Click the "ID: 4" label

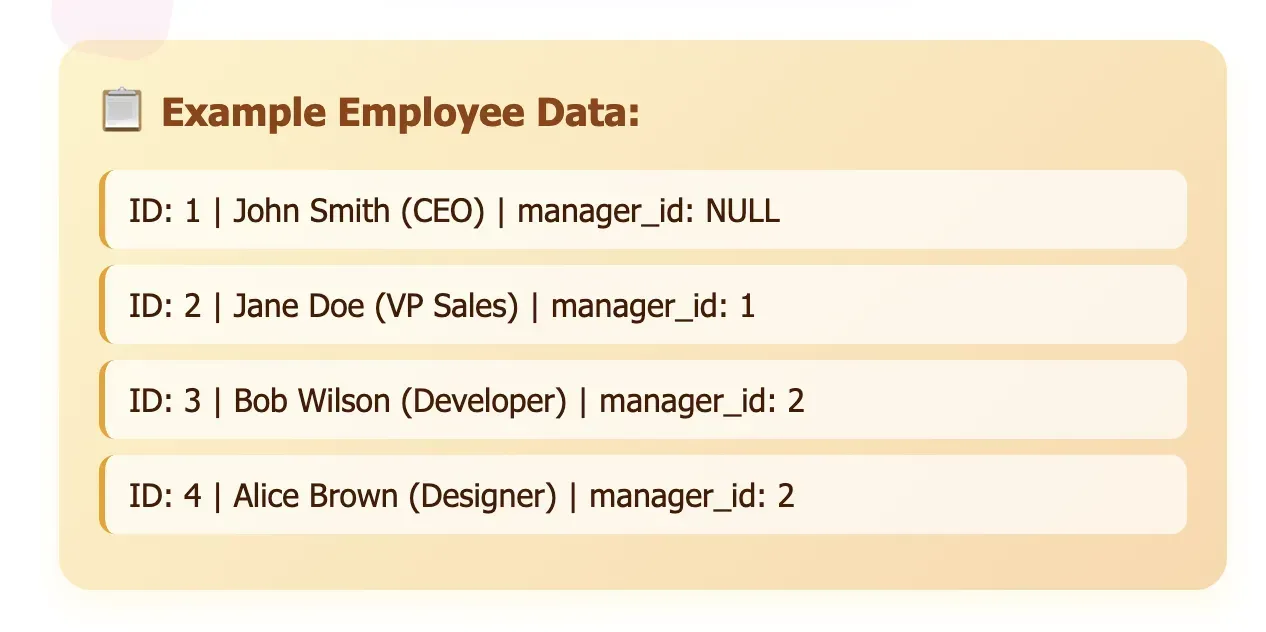point(165,496)
